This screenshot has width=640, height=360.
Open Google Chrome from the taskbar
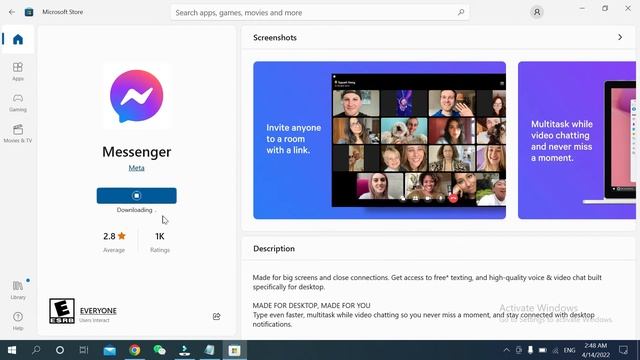coord(135,350)
